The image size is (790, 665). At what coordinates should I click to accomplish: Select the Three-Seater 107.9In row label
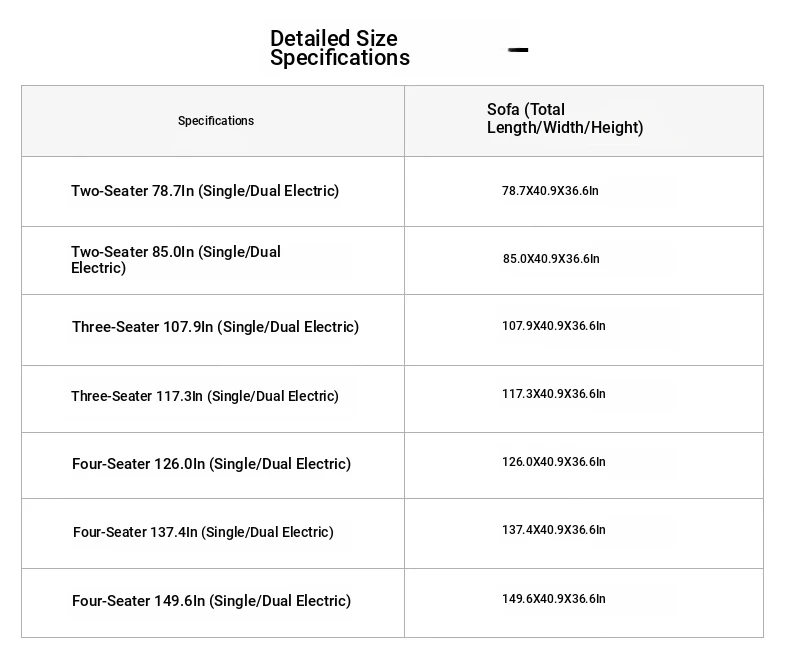point(216,327)
